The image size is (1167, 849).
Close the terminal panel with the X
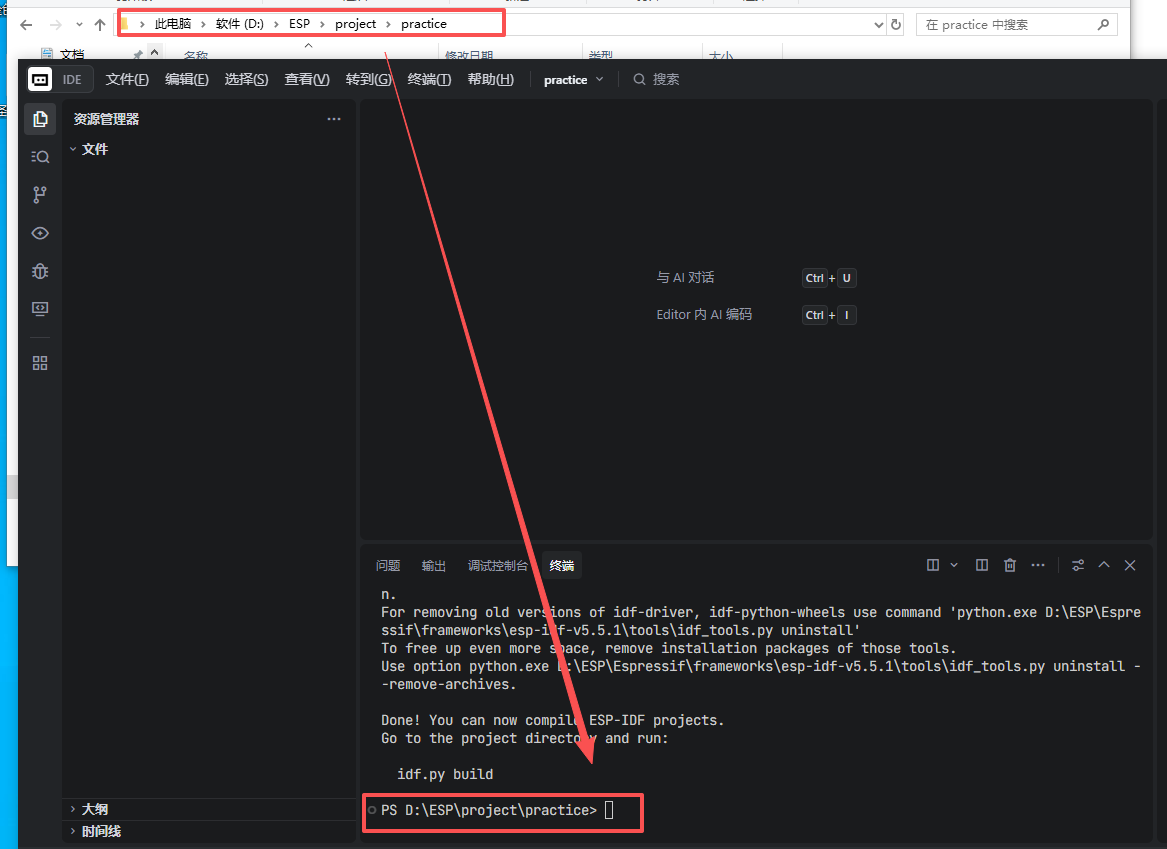1130,566
